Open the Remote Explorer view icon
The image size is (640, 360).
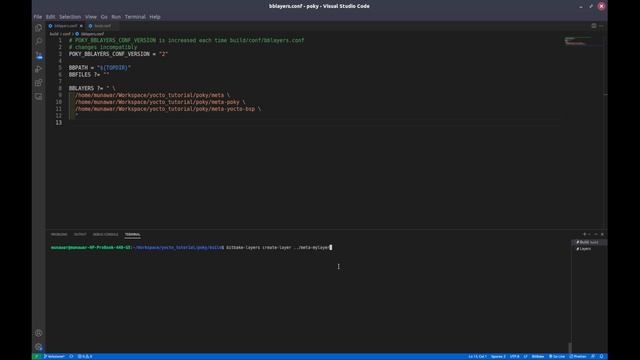[38, 97]
